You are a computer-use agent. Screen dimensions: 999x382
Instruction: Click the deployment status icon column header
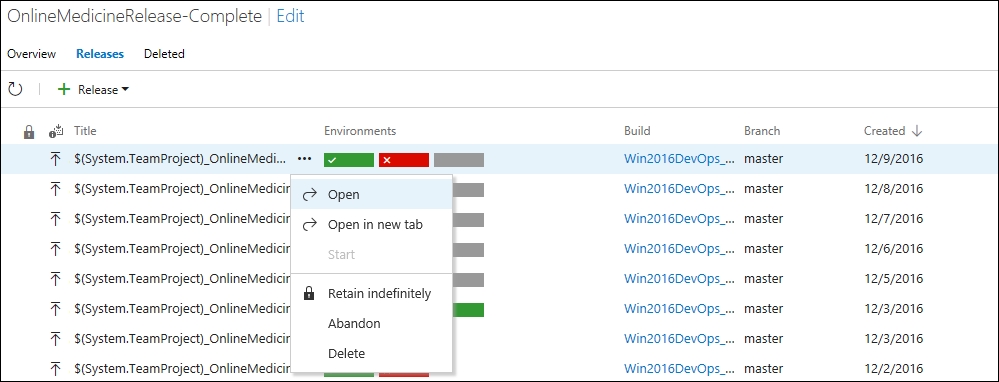pos(56,131)
